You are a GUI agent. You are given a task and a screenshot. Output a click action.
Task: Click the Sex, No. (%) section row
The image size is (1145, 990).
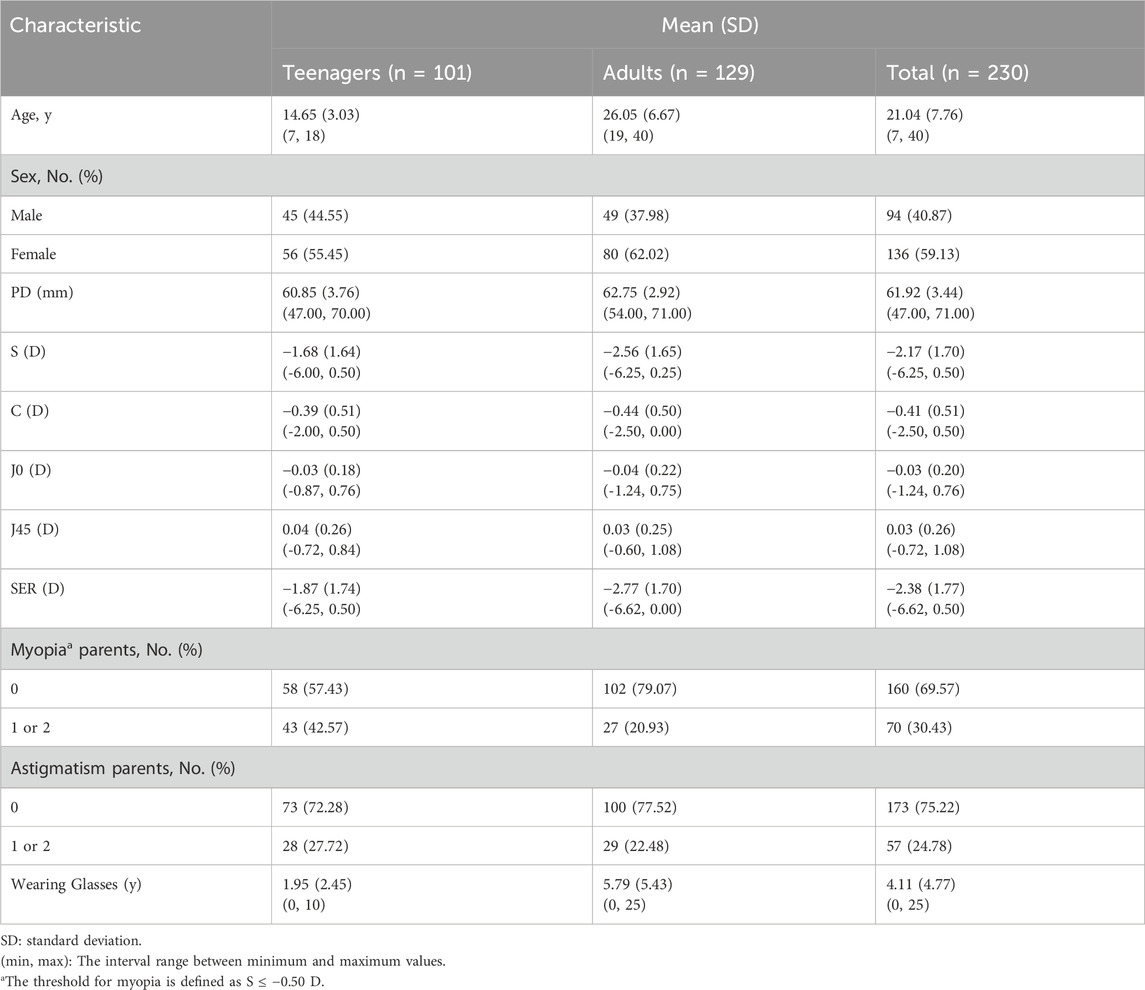(x=61, y=176)
